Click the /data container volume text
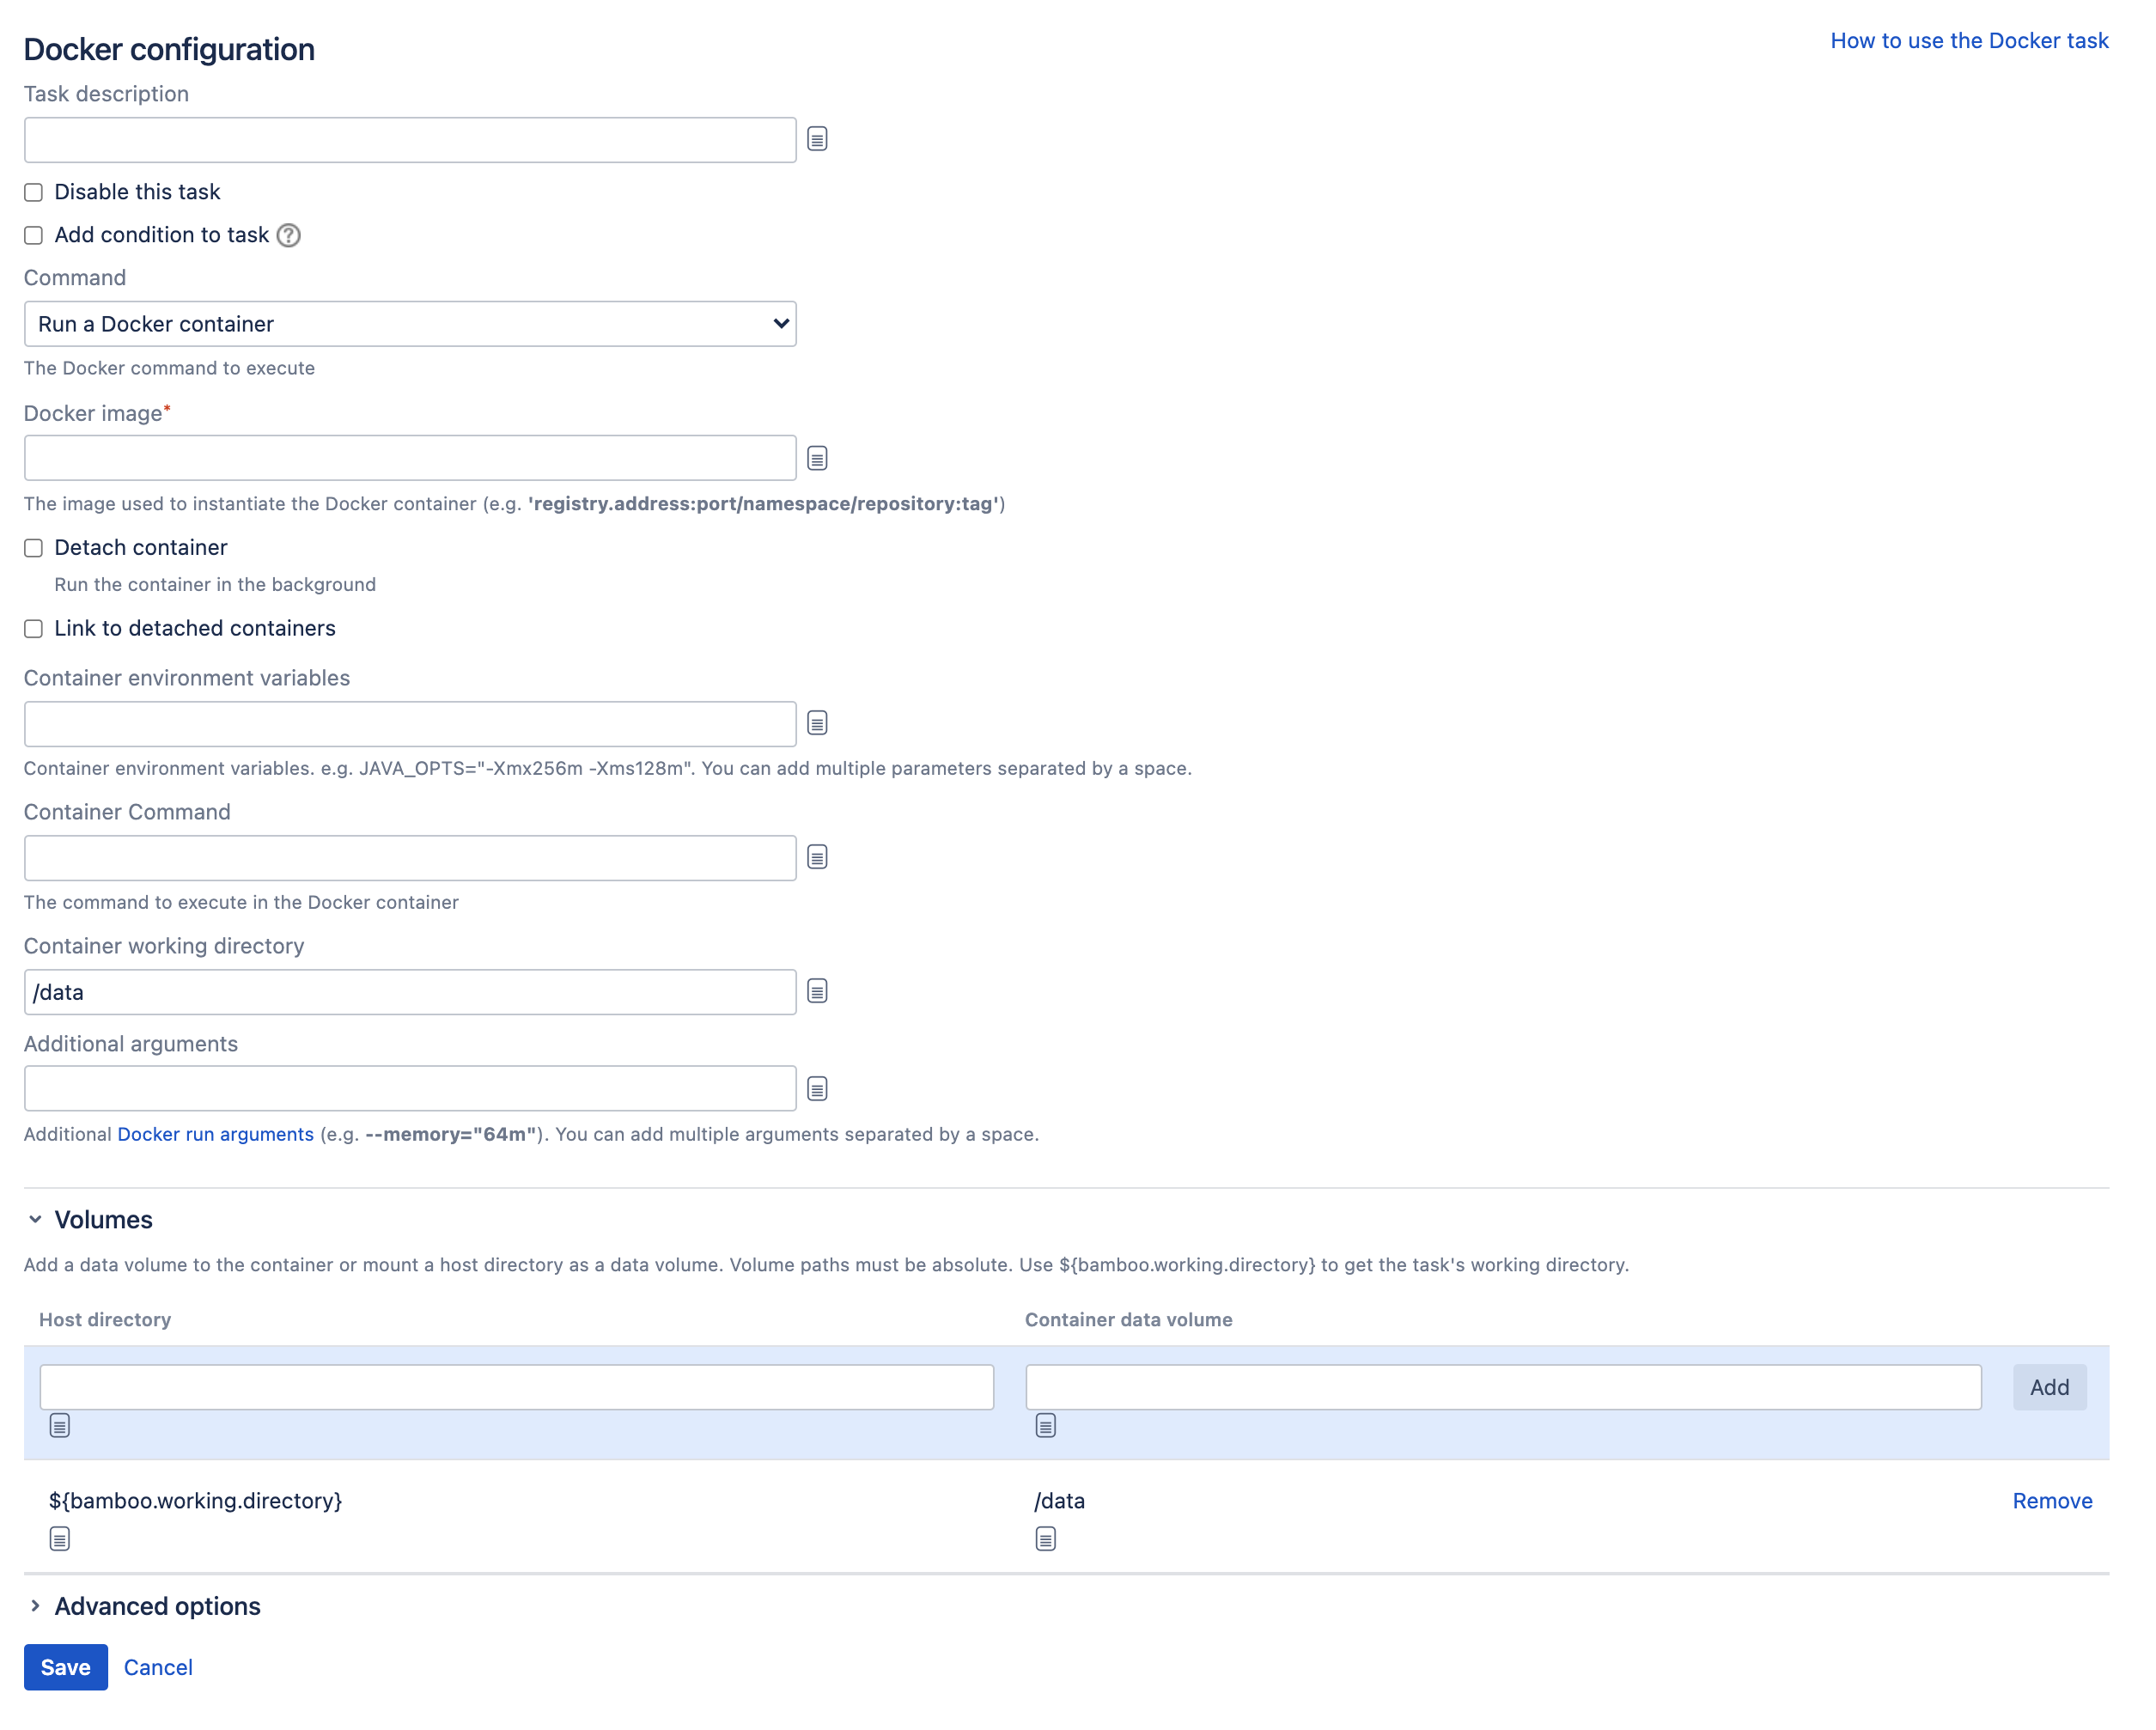The height and width of the screenshot is (1730, 2156). coord(1060,1500)
